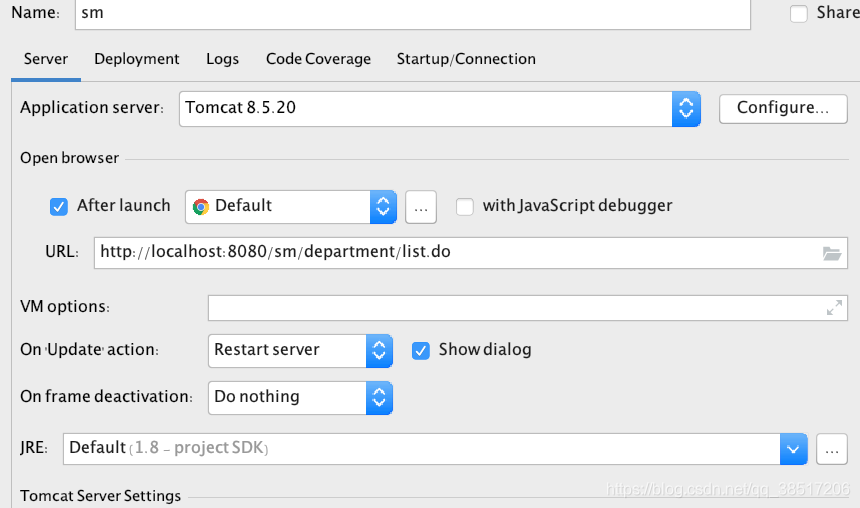
Task: Click the Chrome icon in browser selector
Action: tap(201, 207)
